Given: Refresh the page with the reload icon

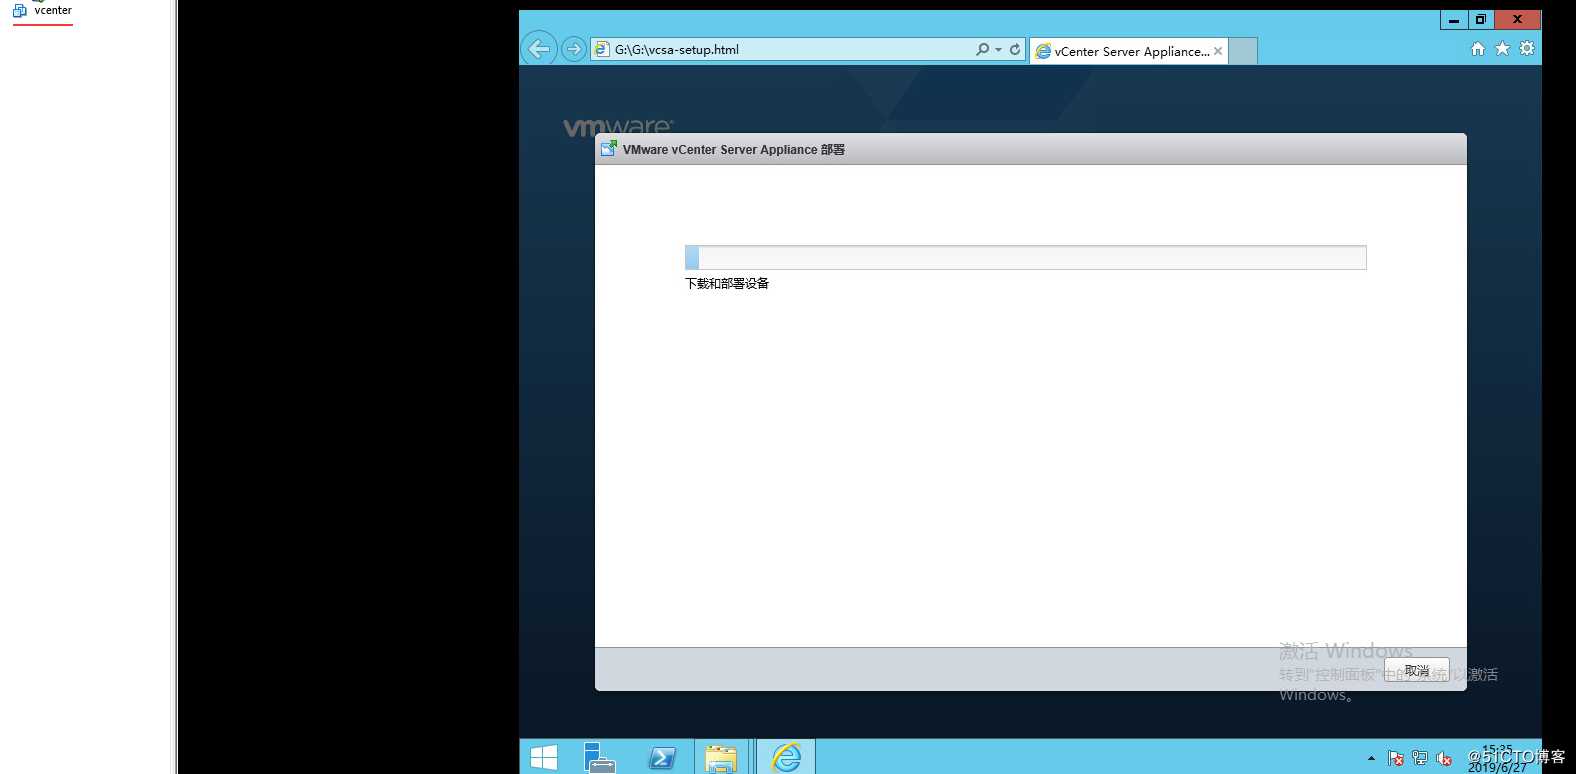Looking at the screenshot, I should click(x=1015, y=49).
